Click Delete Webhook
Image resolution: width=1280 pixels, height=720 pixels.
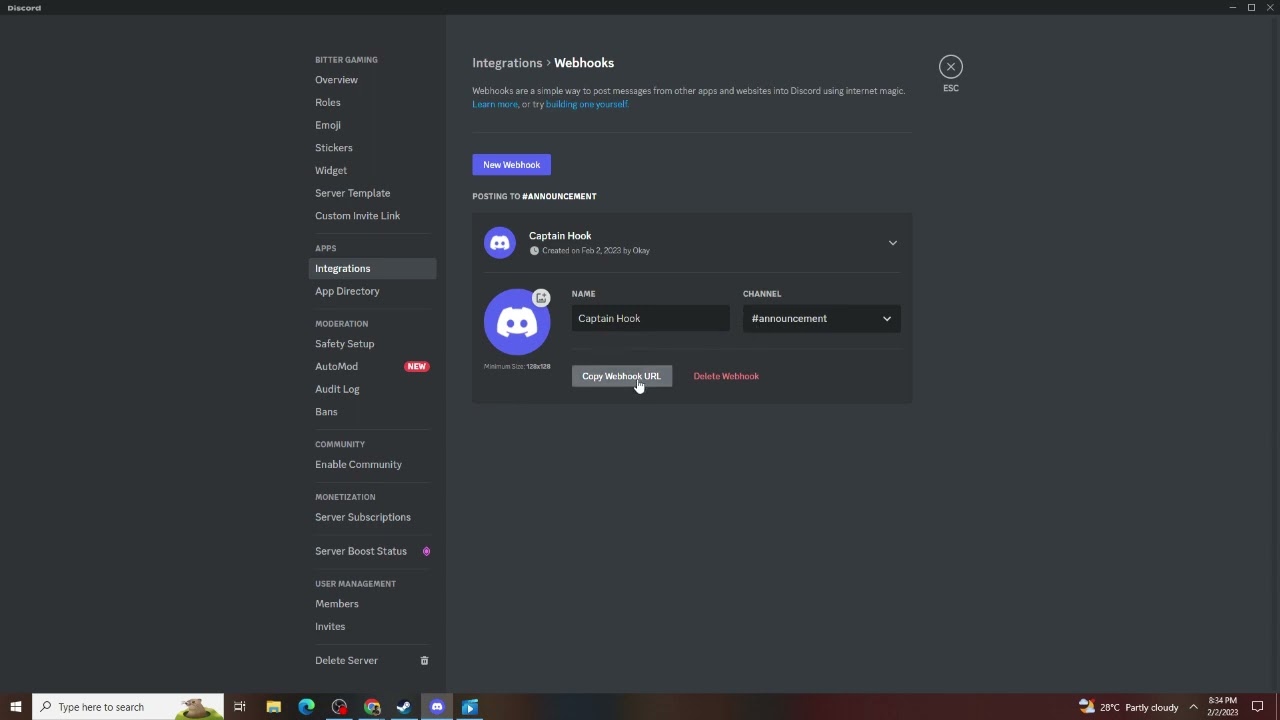click(726, 377)
